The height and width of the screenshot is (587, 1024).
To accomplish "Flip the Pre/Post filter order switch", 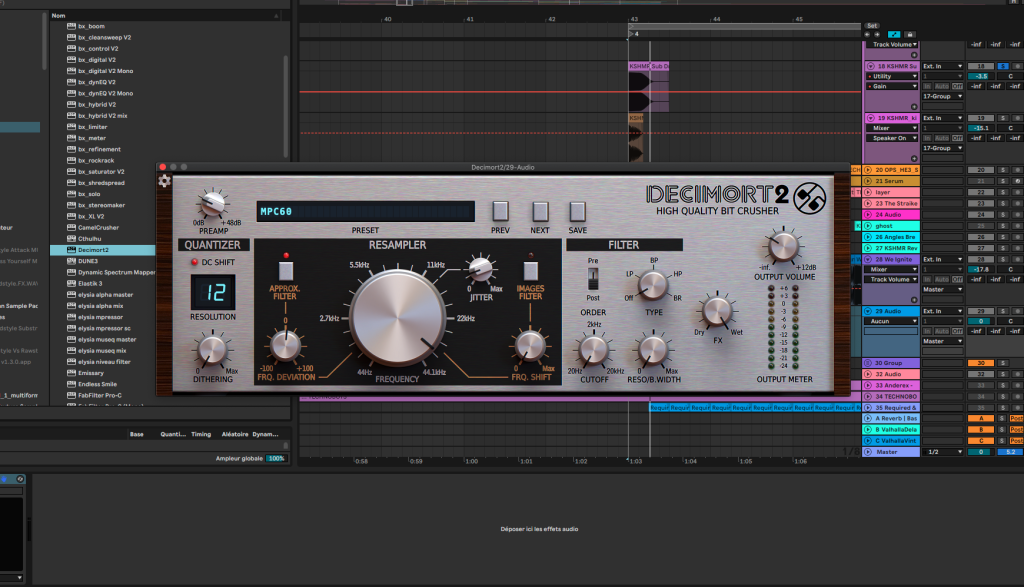I will 593,279.
